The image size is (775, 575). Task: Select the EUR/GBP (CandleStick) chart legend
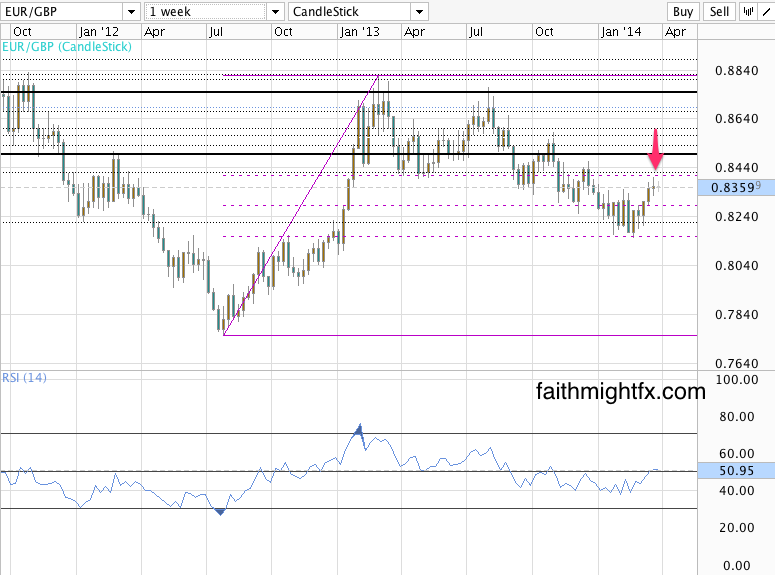[x=67, y=47]
